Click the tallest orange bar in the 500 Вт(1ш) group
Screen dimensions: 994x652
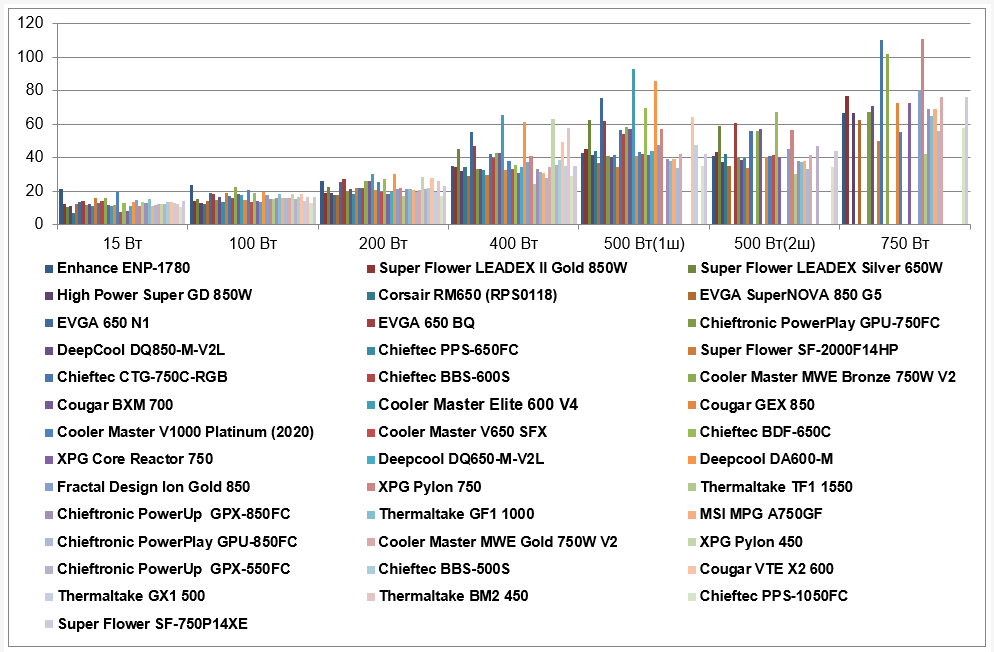pyautogui.click(x=655, y=153)
